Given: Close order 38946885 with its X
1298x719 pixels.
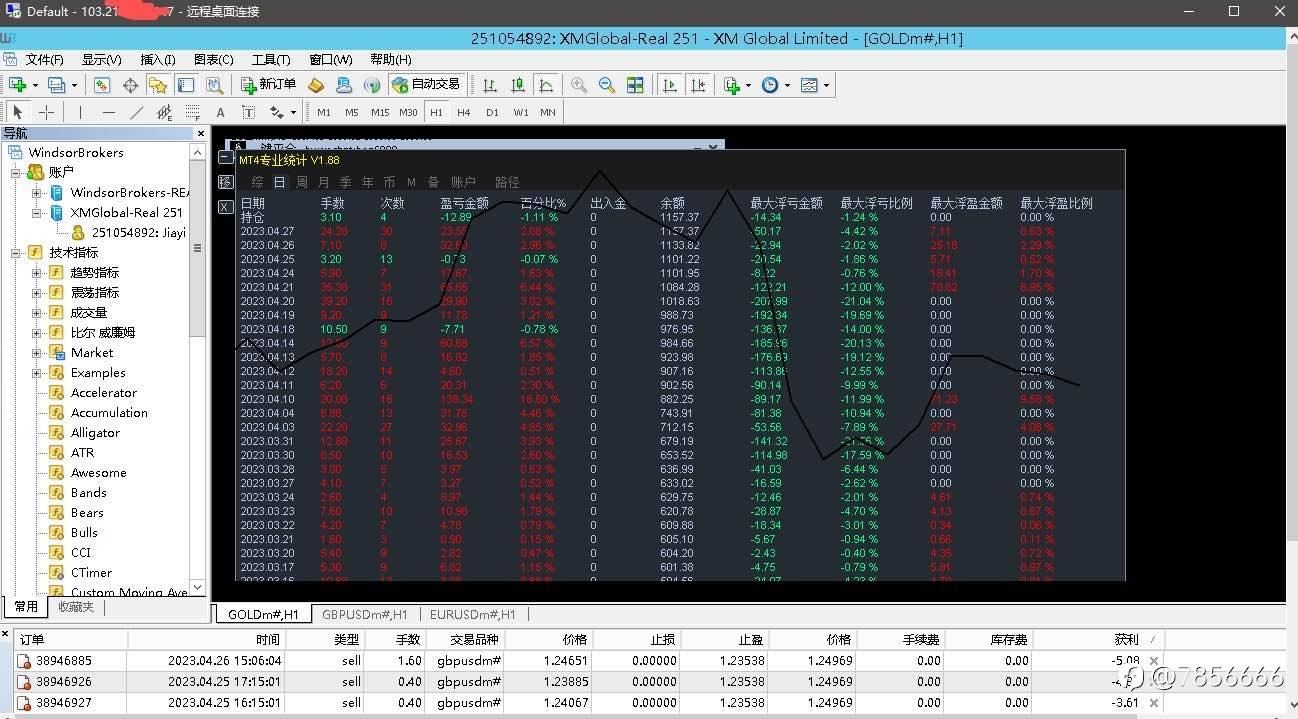Looking at the screenshot, I should (1154, 660).
